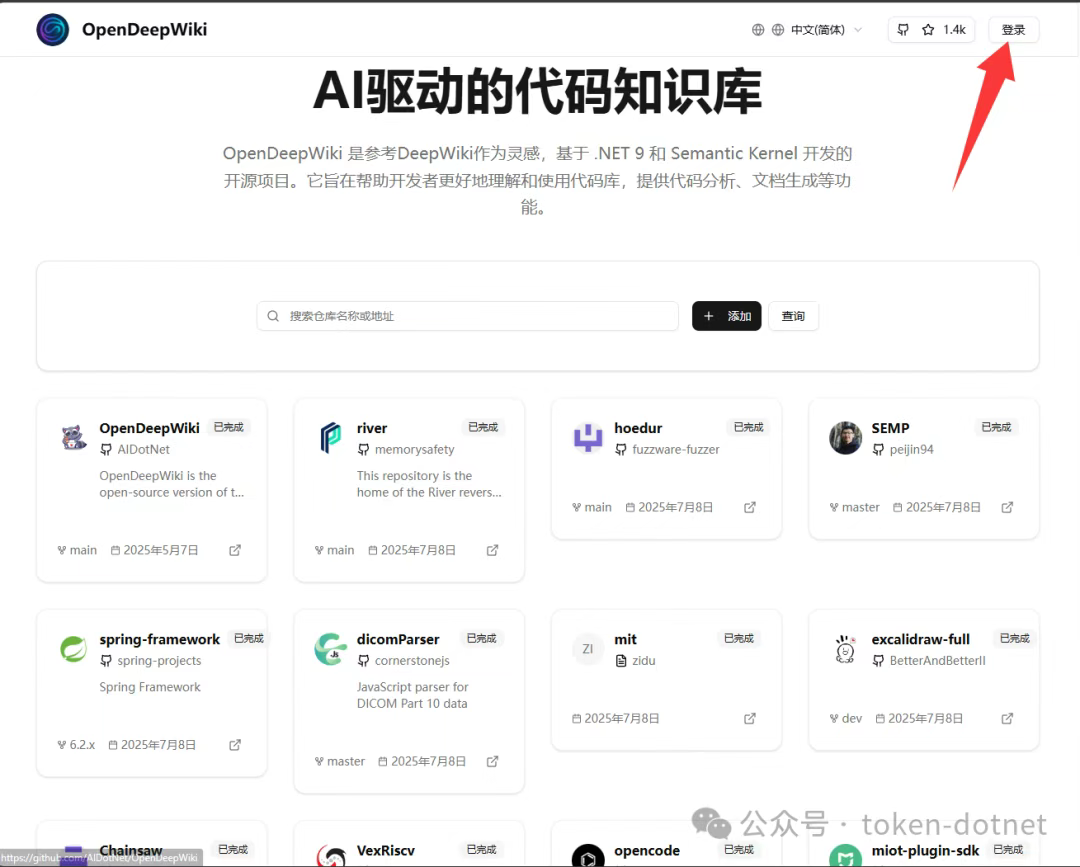Open external link icon on SEMP card
Screen dimensions: 1080x867
tap(1007, 508)
